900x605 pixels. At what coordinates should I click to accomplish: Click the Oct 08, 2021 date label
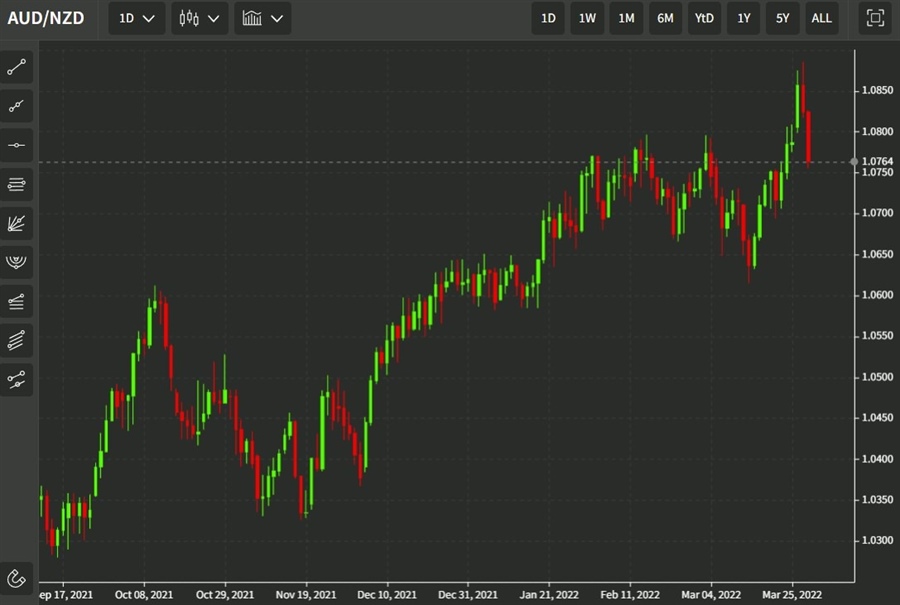[143, 595]
